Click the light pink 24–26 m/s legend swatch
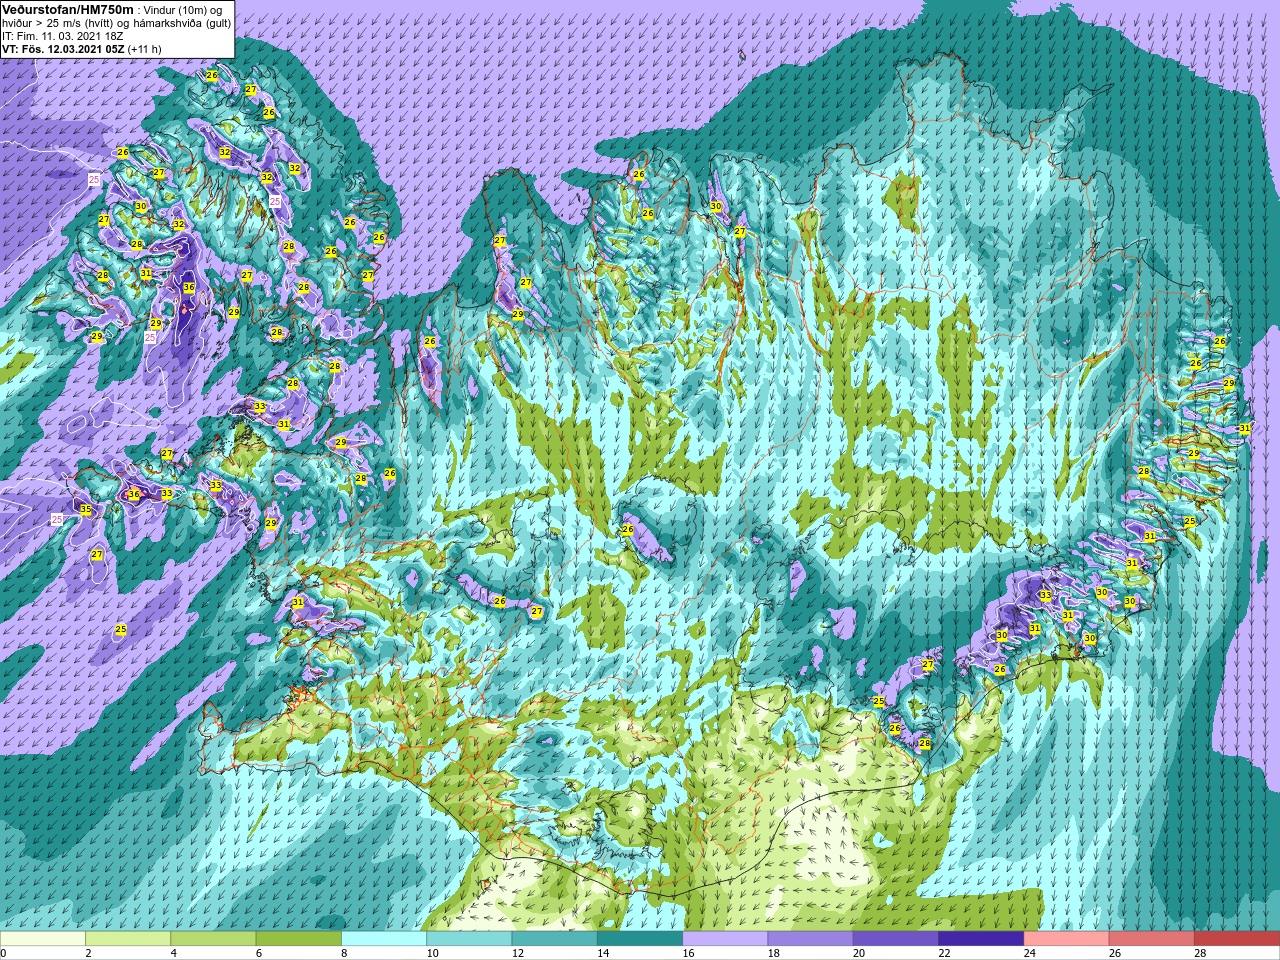This screenshot has height=960, width=1280. [x=1066, y=939]
